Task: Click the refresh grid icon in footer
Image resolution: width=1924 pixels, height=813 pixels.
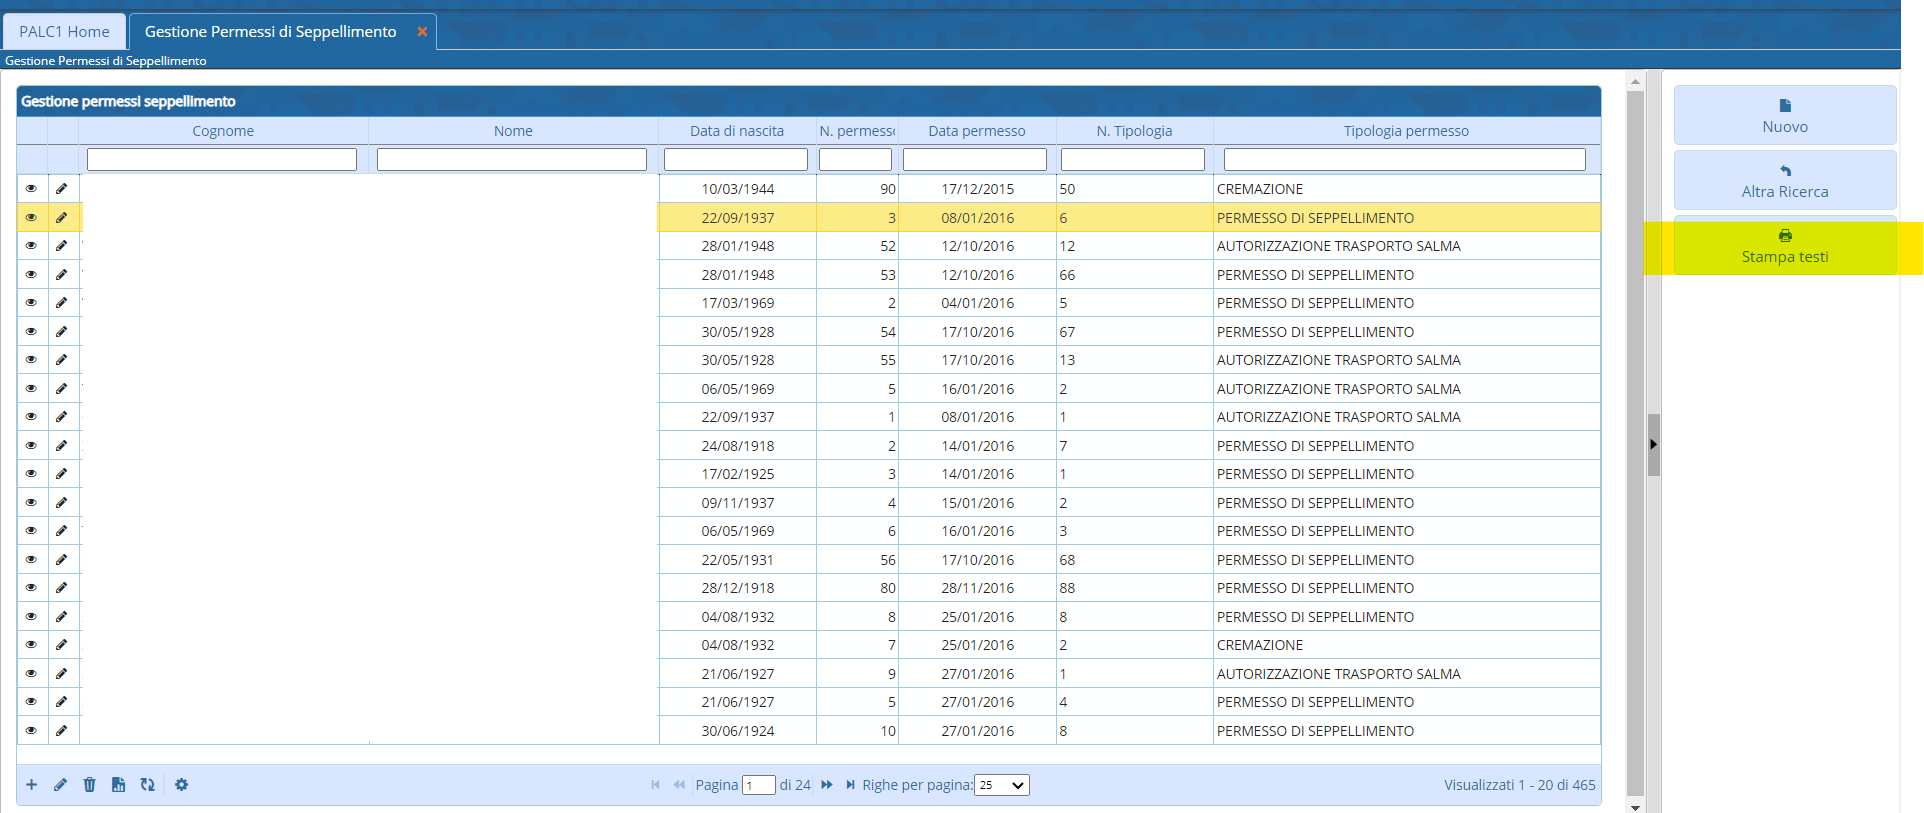Action: tap(147, 785)
